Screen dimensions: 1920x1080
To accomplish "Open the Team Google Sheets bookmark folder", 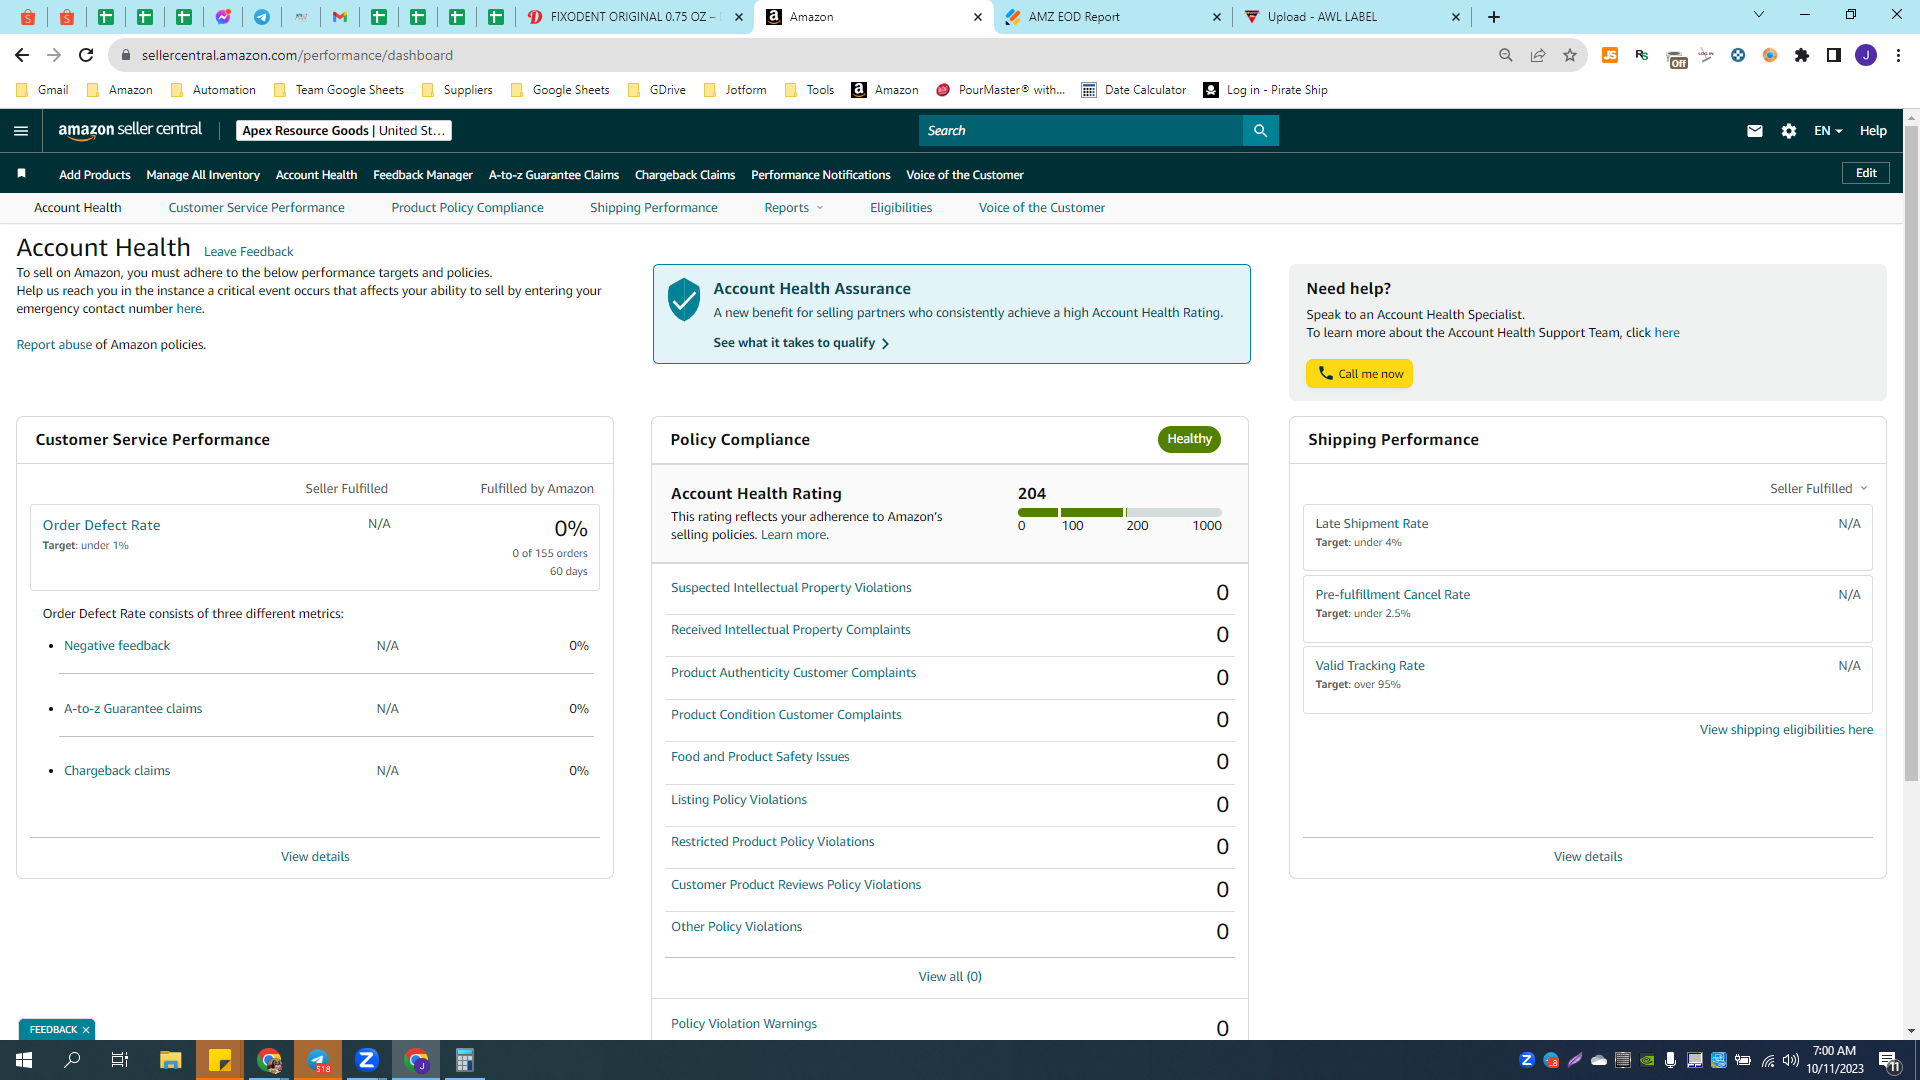I will [x=338, y=90].
